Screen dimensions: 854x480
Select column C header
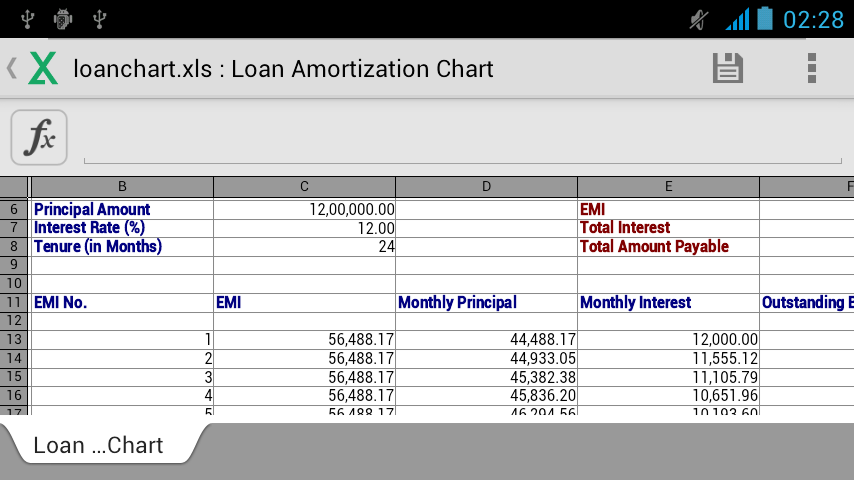tap(304, 187)
